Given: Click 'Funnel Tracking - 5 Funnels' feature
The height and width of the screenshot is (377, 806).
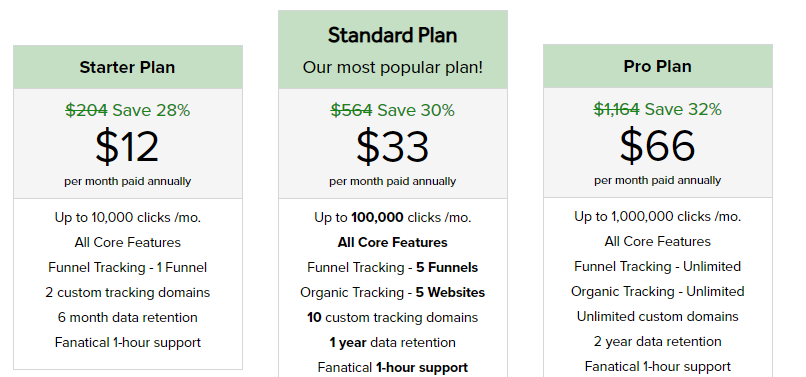Looking at the screenshot, I should point(393,267).
